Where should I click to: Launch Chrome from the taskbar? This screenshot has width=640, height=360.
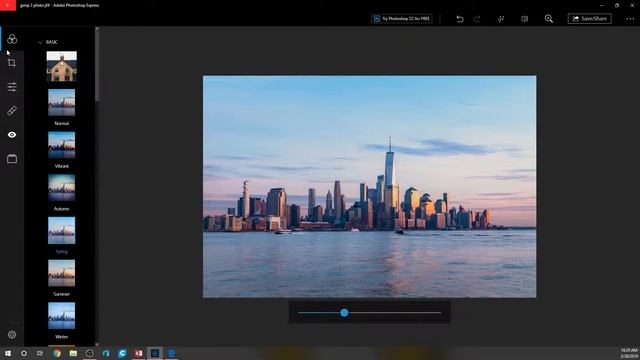point(57,353)
